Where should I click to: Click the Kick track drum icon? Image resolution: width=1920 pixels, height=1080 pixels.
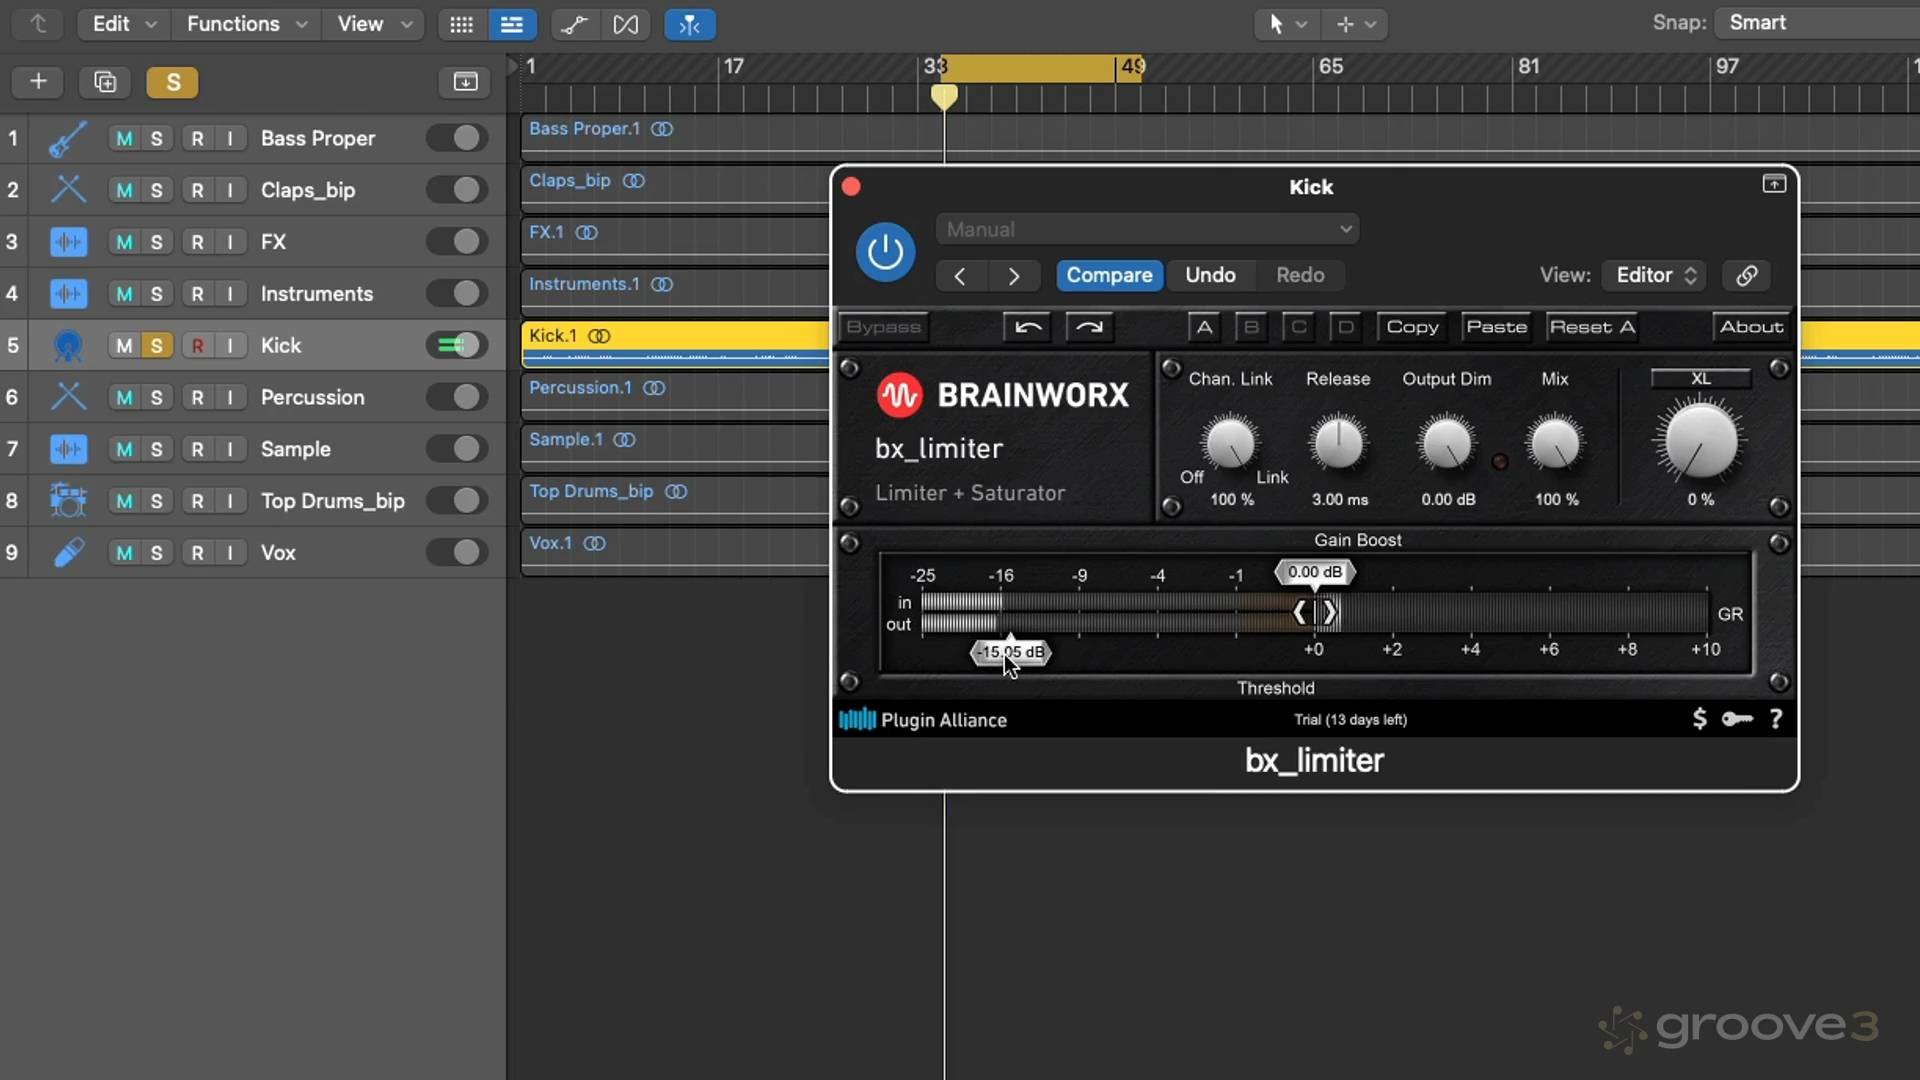coord(68,346)
